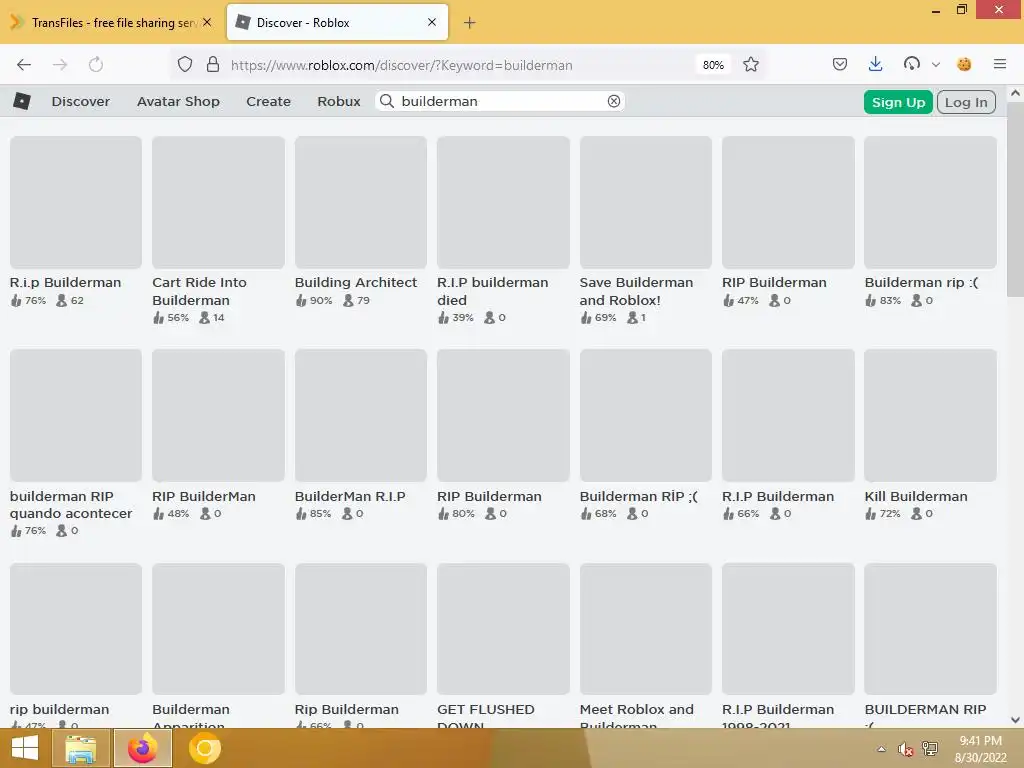Open a new tab with the plus button
1024x768 pixels.
point(470,23)
